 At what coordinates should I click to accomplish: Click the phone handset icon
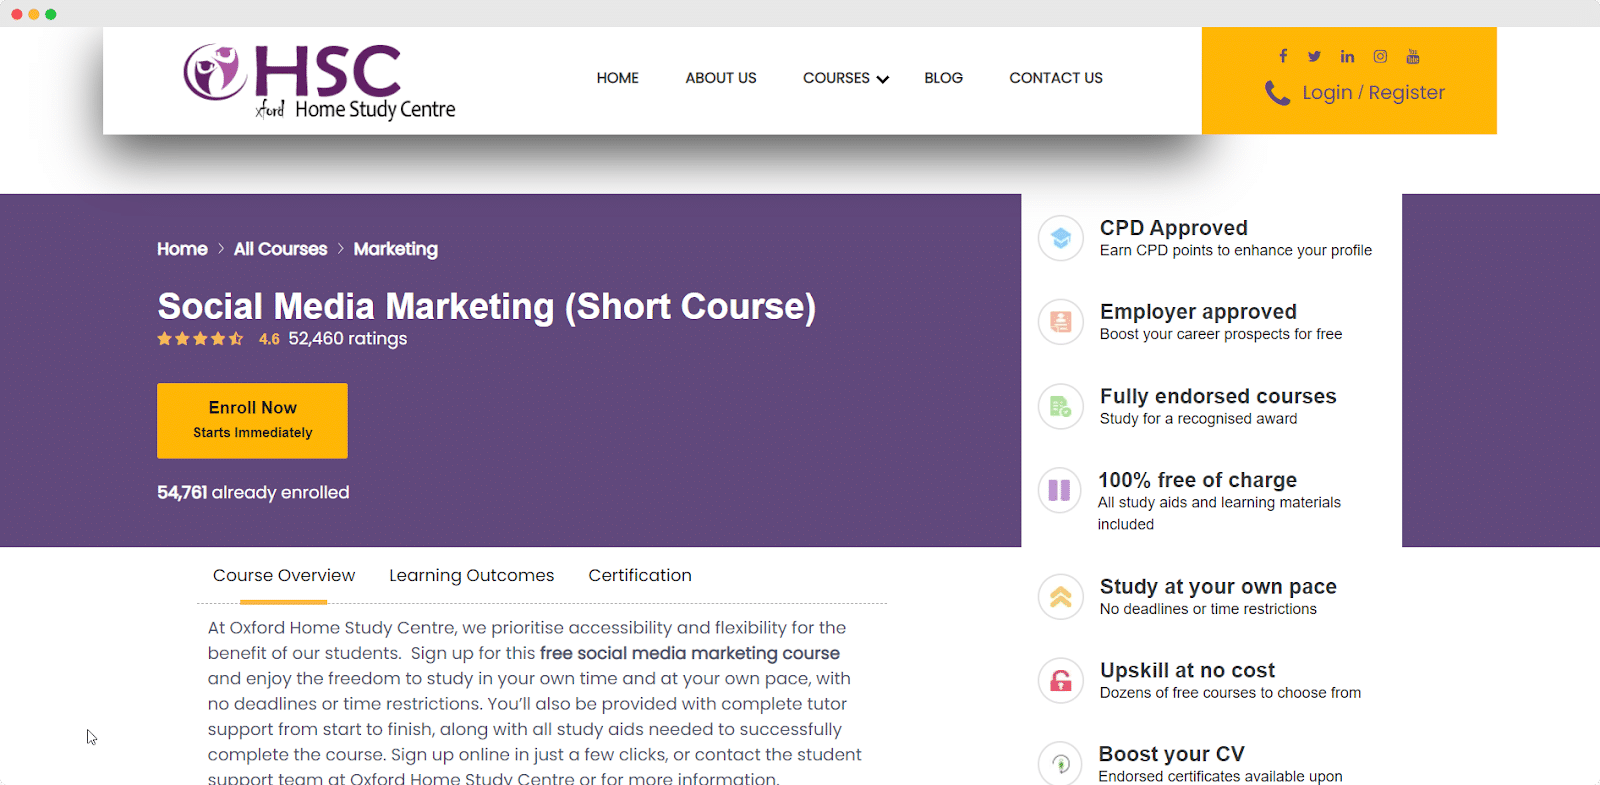1277,93
